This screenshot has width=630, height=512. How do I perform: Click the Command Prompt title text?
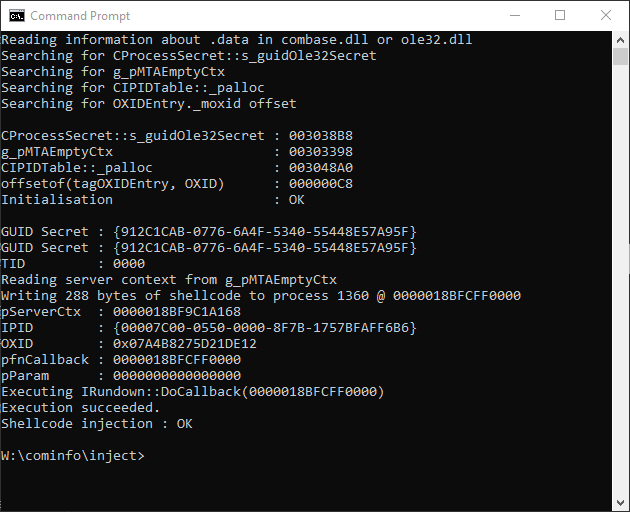[x=80, y=16]
